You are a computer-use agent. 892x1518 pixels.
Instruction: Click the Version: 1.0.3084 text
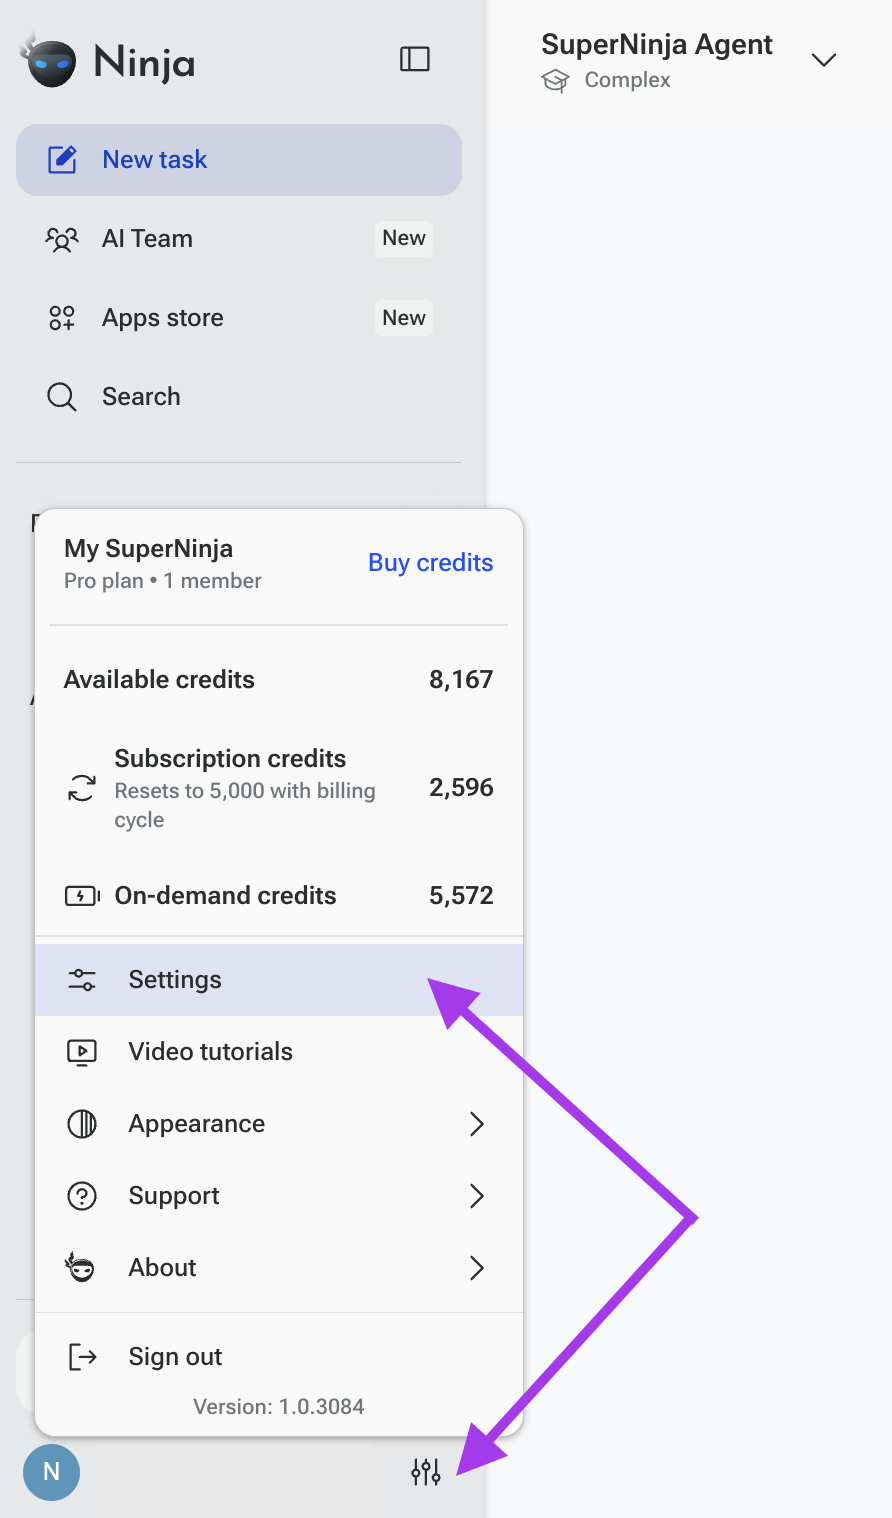click(x=279, y=1407)
